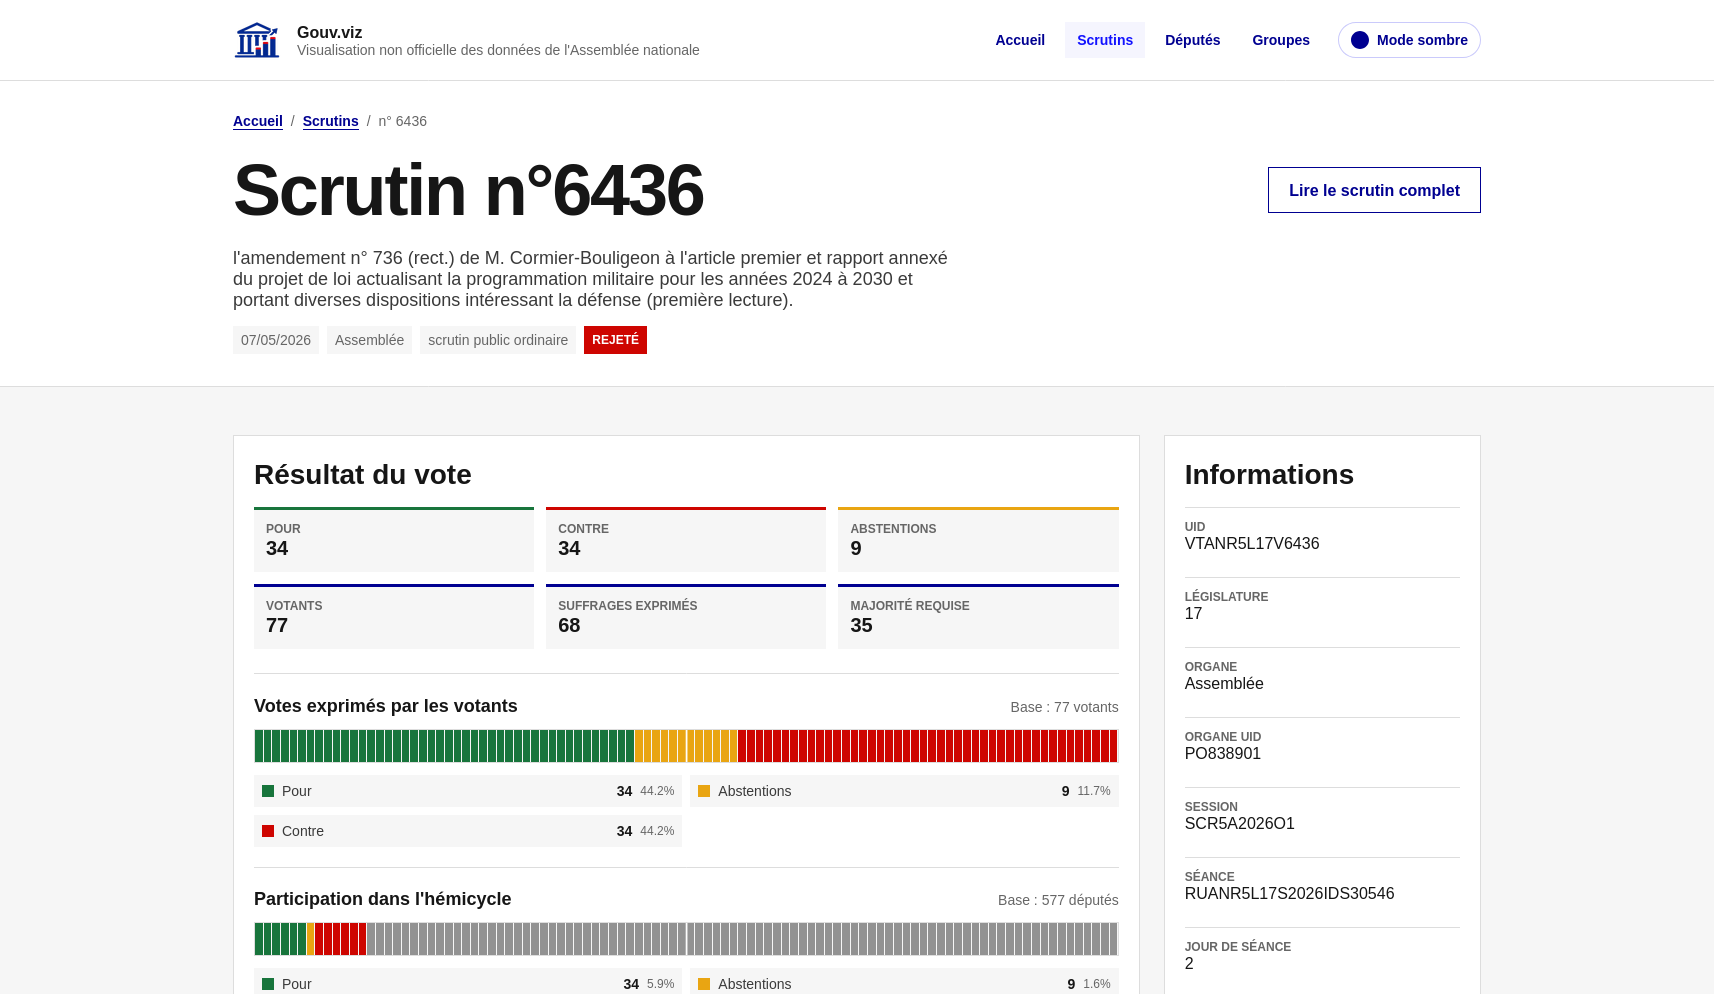The width and height of the screenshot is (1714, 994).
Task: Click the 07/05/2026 date tag
Action: click(x=276, y=340)
